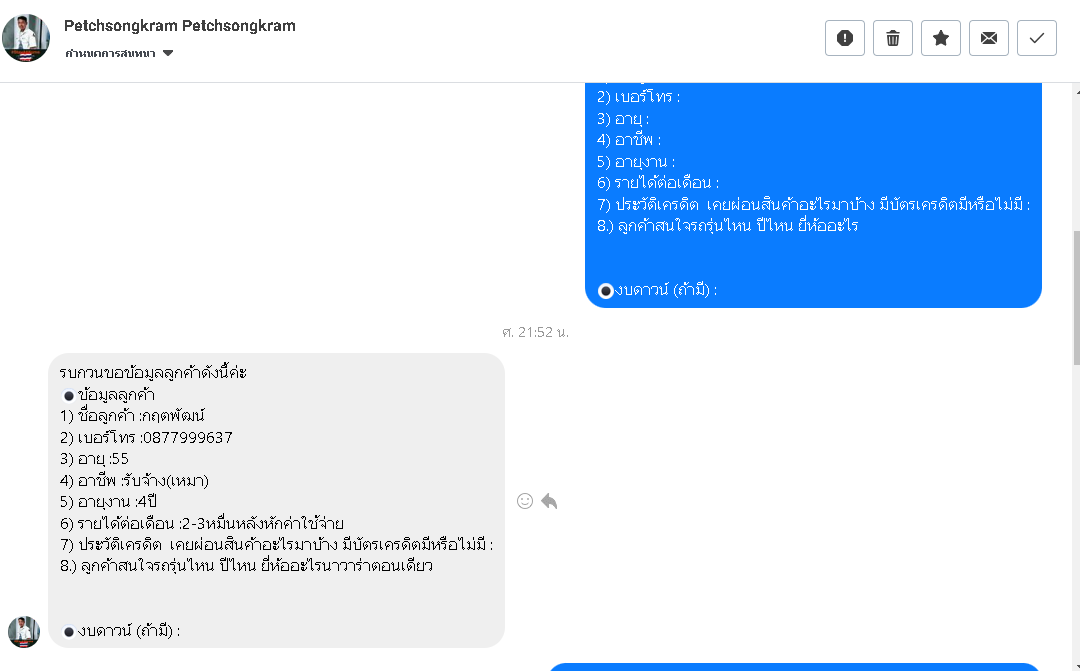Mark conversation as spam with exclamation icon
Viewport: 1080px width, 671px height.
pos(845,38)
